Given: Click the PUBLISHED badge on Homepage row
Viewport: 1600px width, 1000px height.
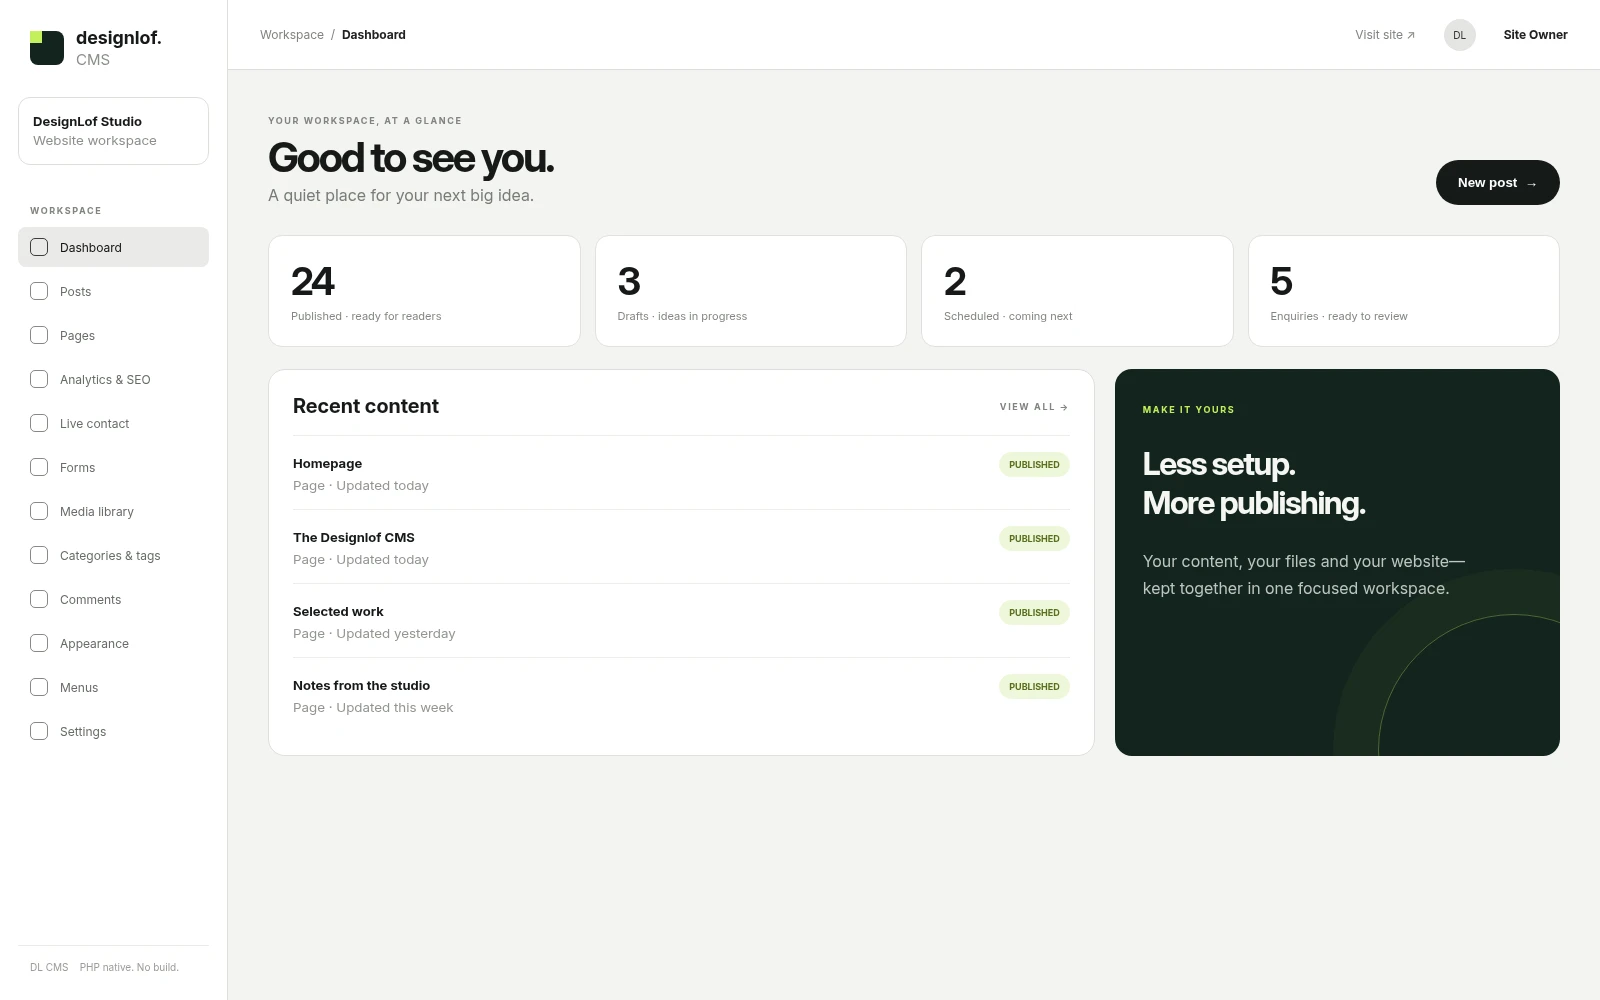Looking at the screenshot, I should [x=1034, y=464].
